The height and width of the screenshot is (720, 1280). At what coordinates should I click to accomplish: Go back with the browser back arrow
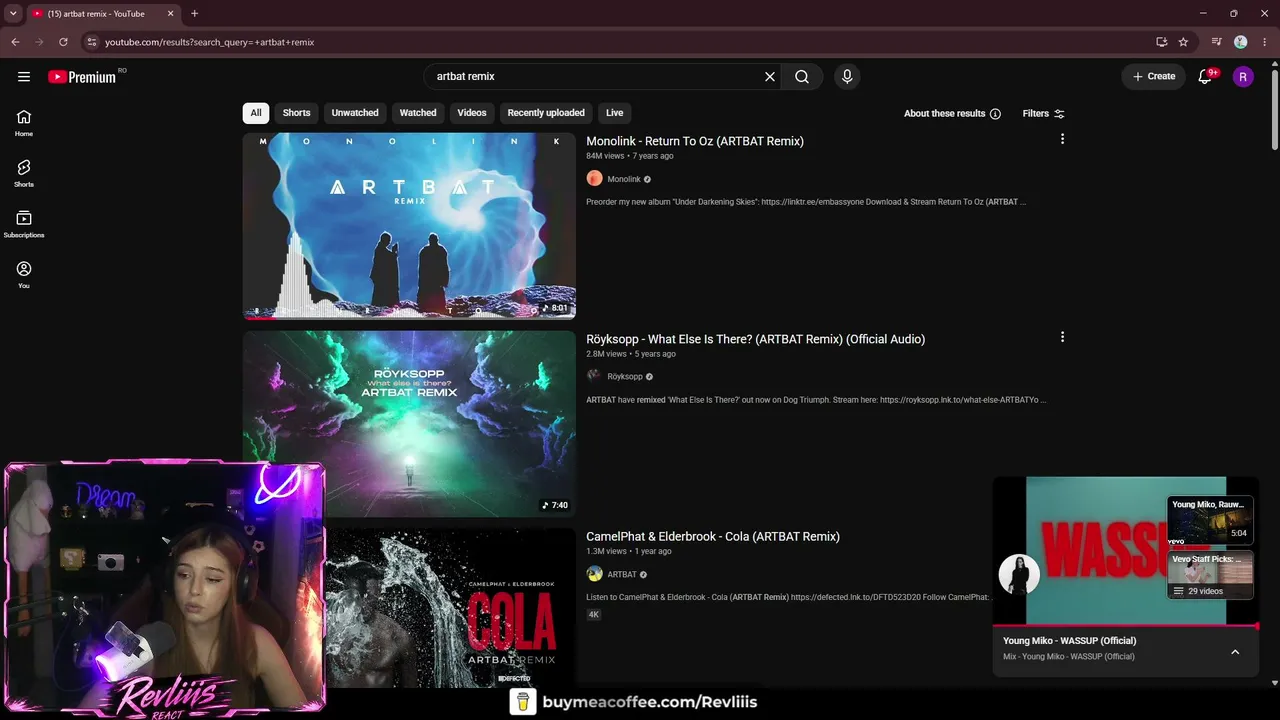coord(15,42)
